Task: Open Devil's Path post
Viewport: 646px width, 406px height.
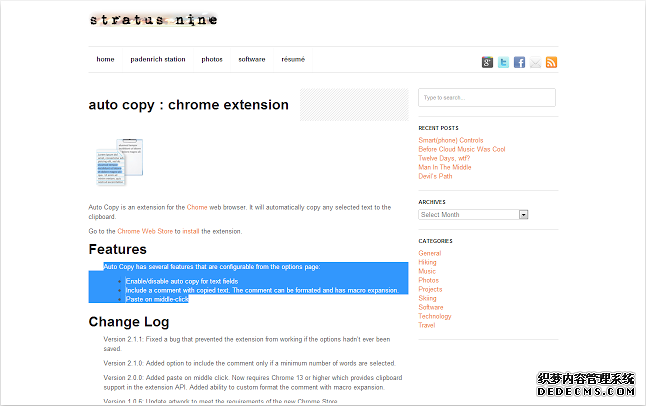Action: click(x=435, y=176)
